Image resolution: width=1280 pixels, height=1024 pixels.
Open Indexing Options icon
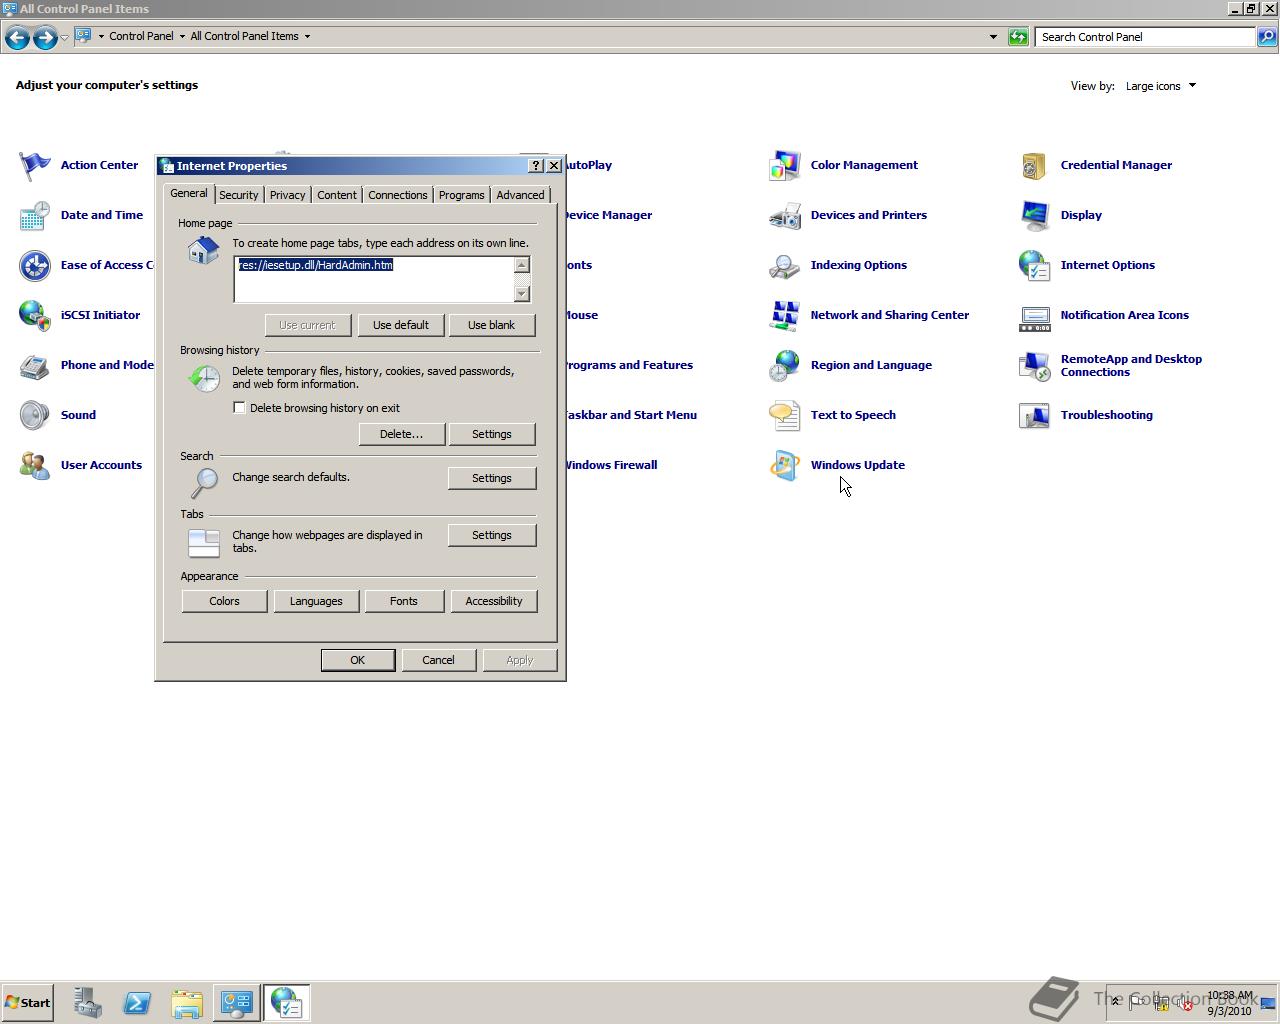click(785, 265)
